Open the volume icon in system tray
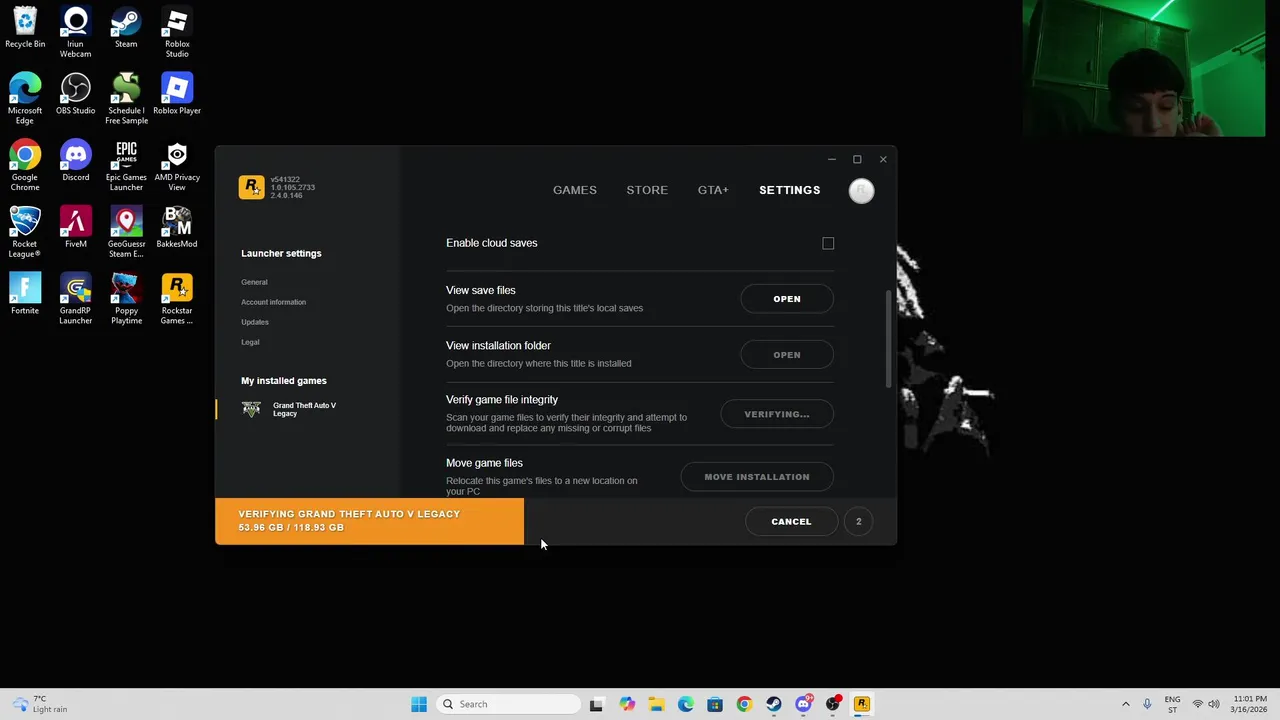The width and height of the screenshot is (1280, 720). [1214, 704]
